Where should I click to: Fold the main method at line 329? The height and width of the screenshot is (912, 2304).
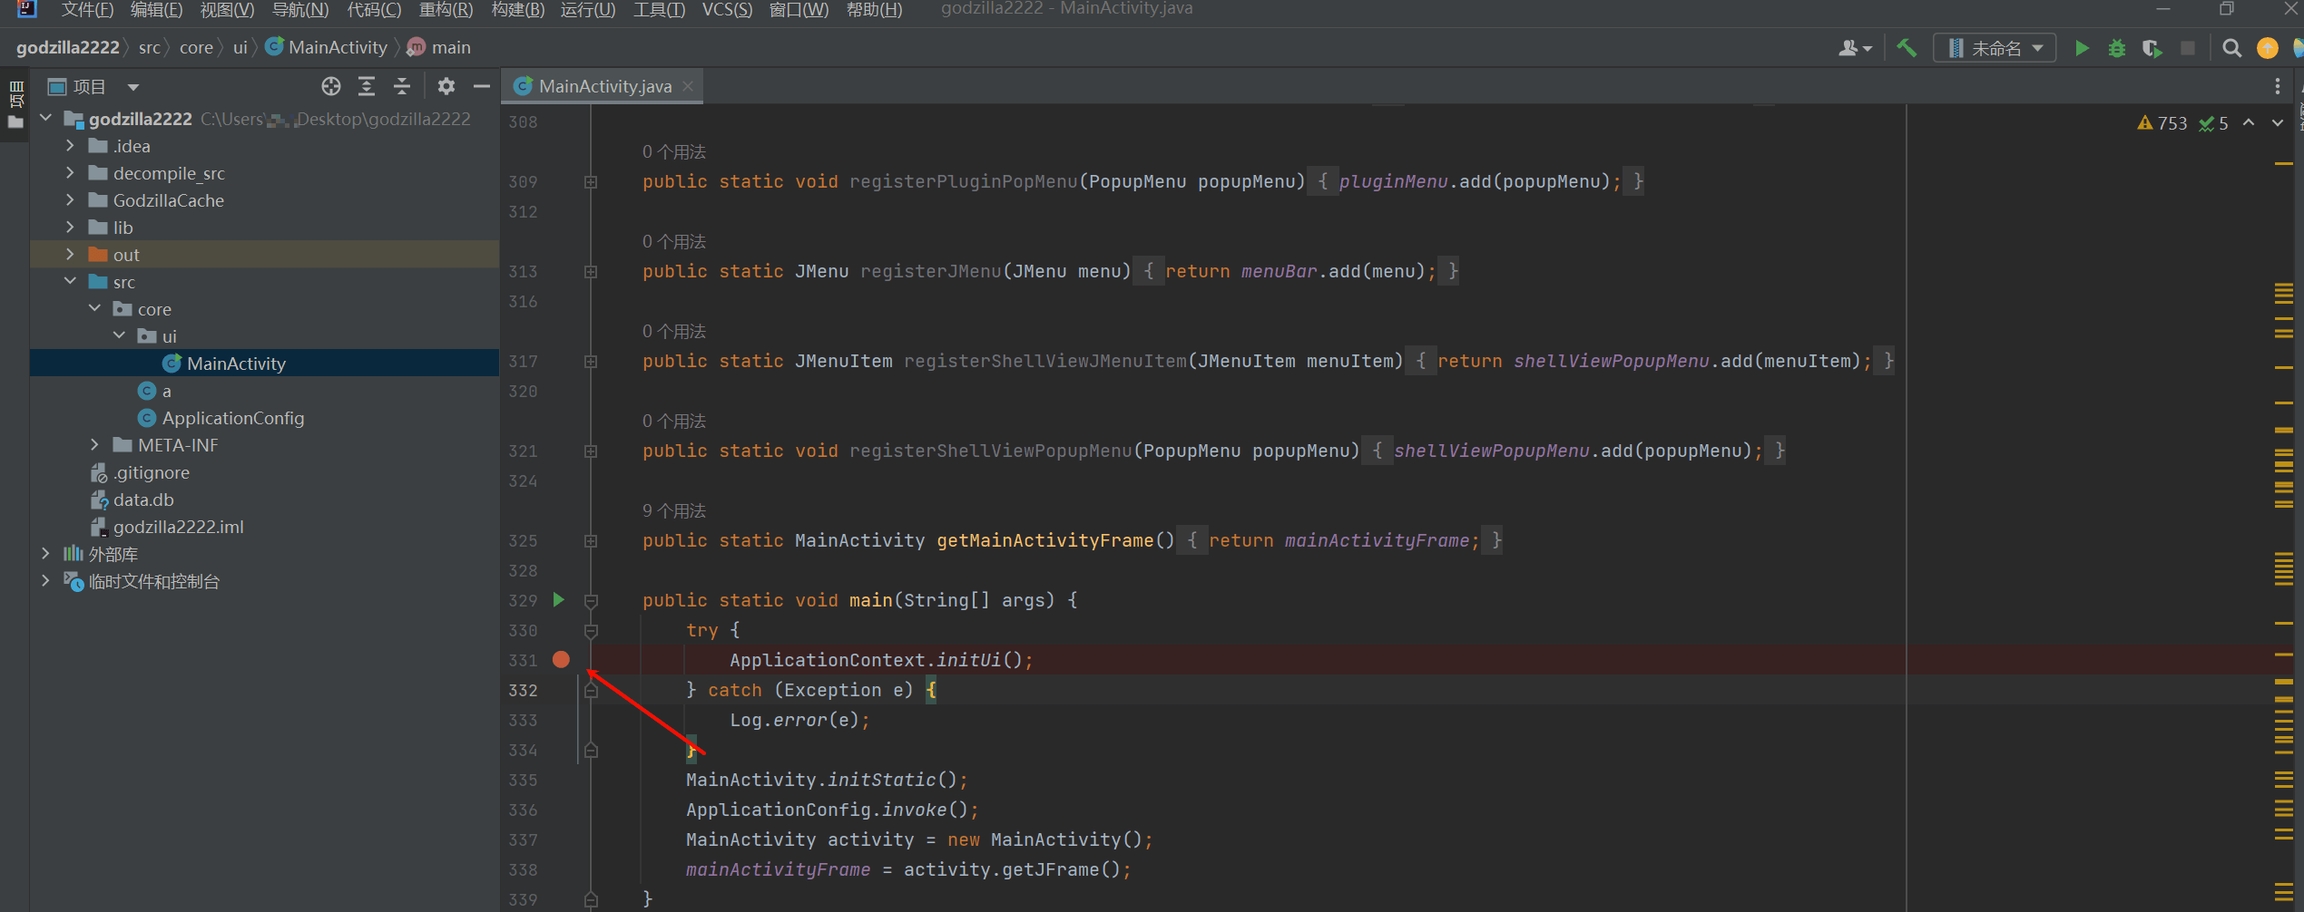591,601
